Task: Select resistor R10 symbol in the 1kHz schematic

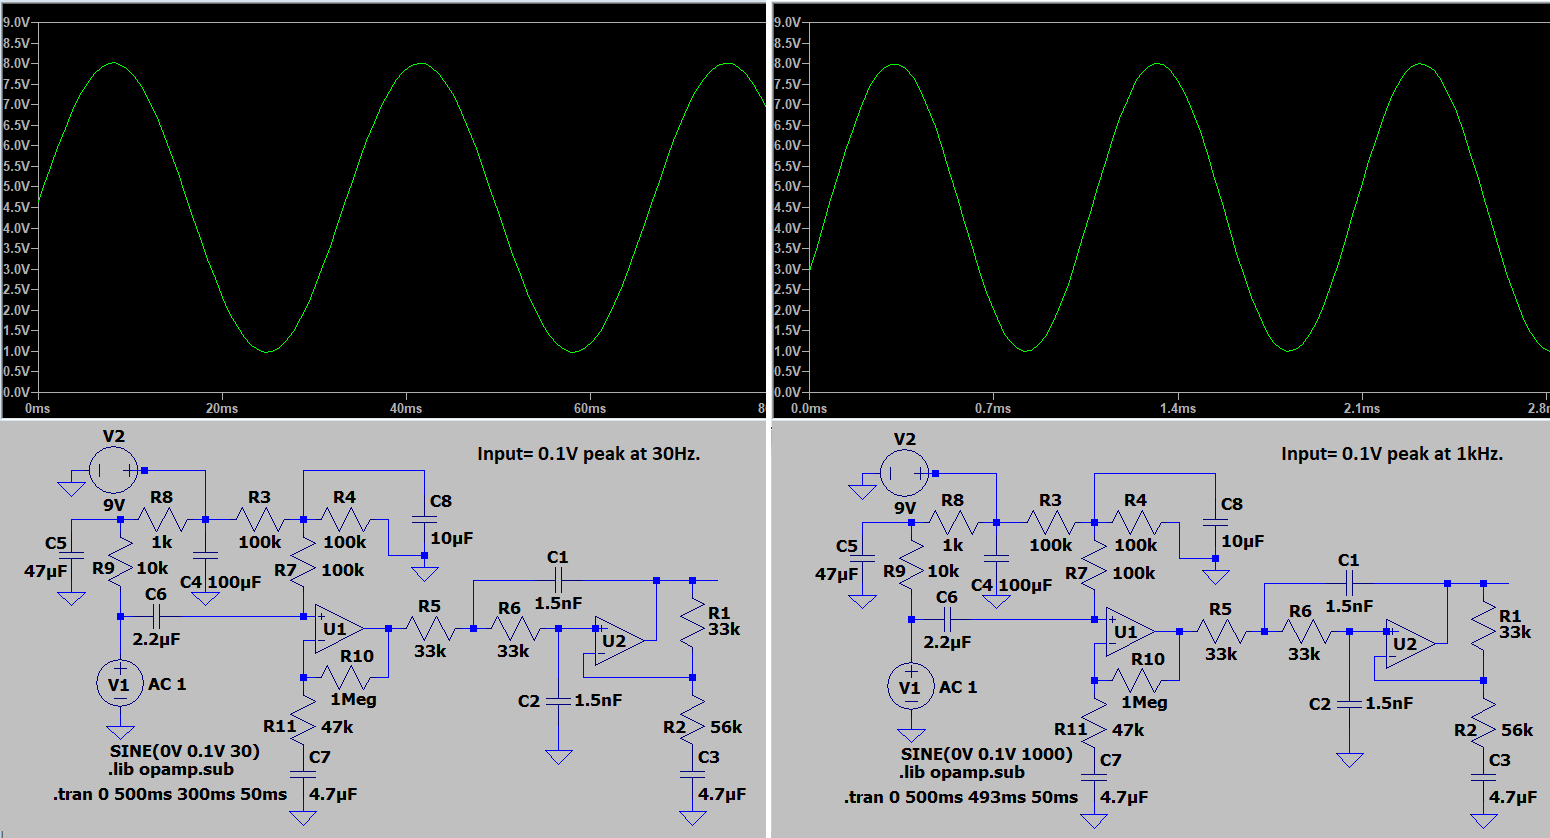Action: 1136,680
